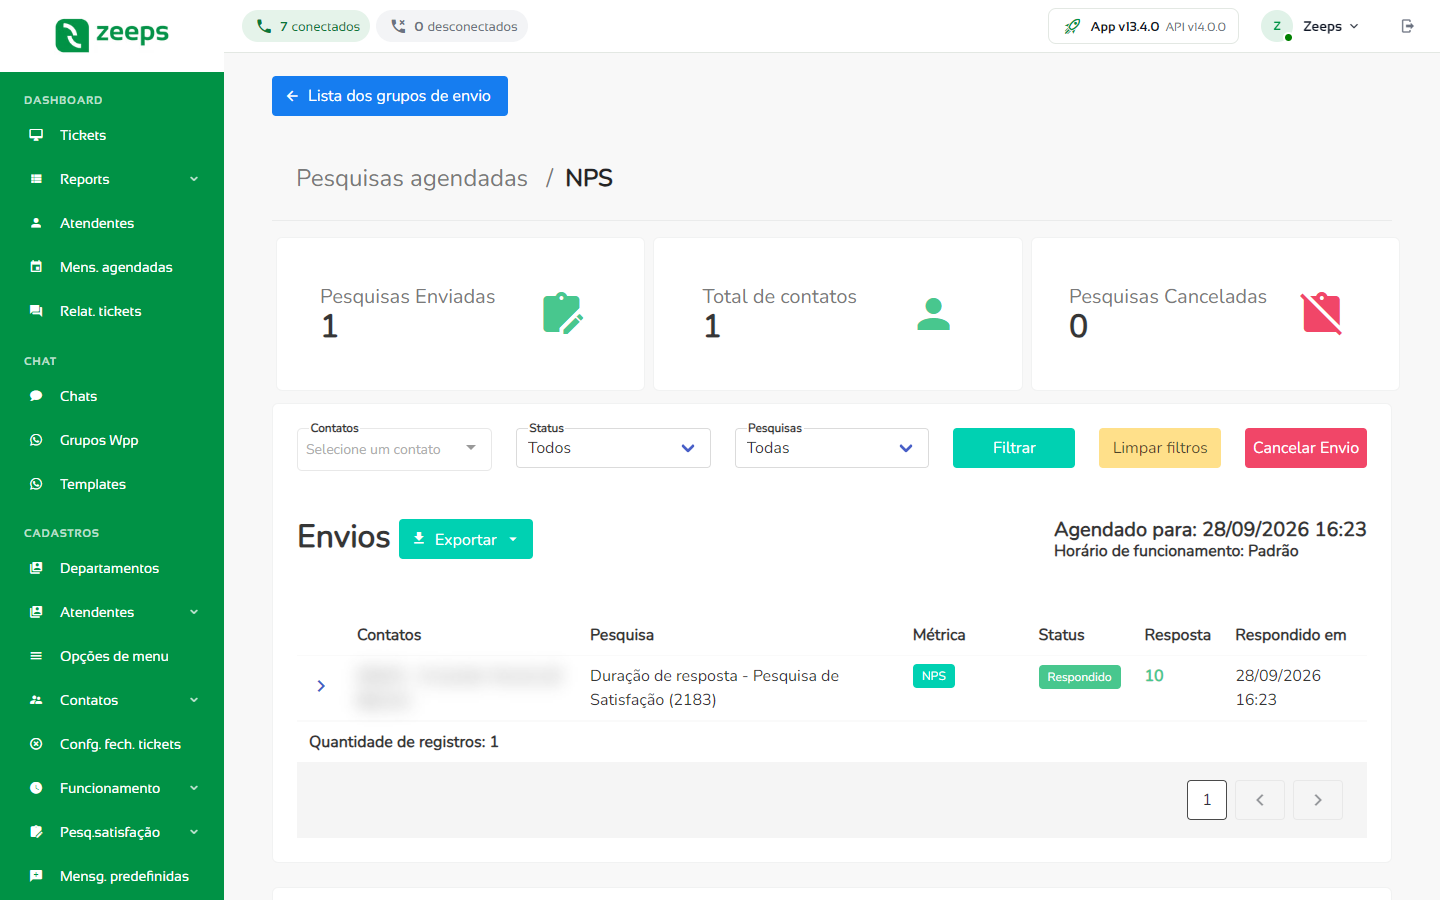Open the Exportar dropdown
The height and width of the screenshot is (900, 1440).
point(466,539)
